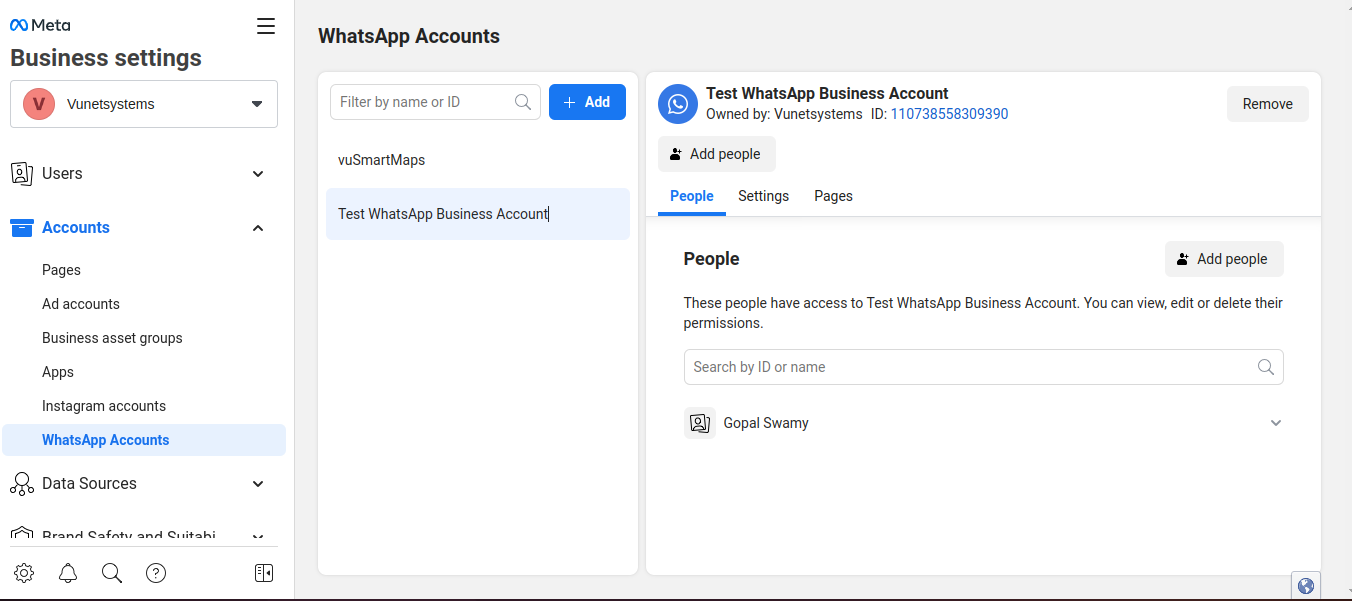Open notifications bell icon

[68, 573]
